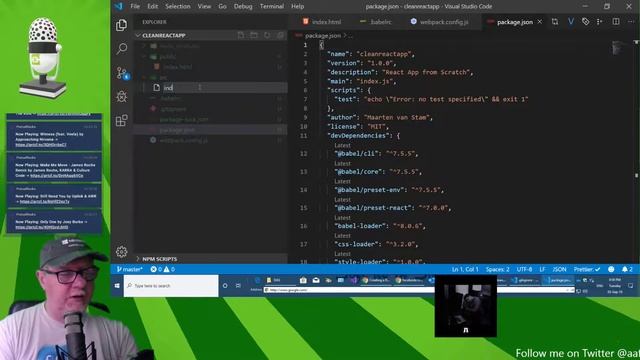Image resolution: width=640 pixels, height=360 pixels.
Task: Select package.json in Explorer tree
Action: point(211,130)
